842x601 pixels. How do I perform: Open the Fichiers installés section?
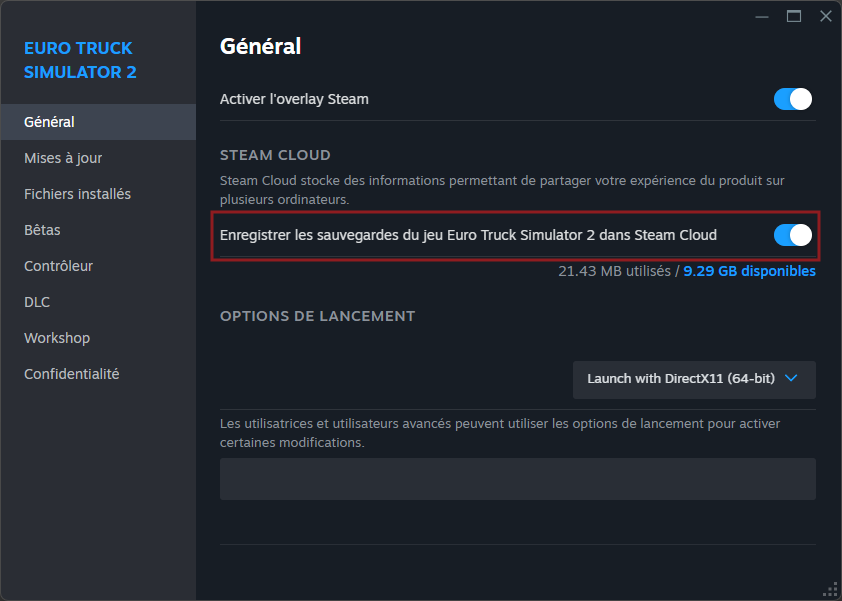pyautogui.click(x=98, y=194)
